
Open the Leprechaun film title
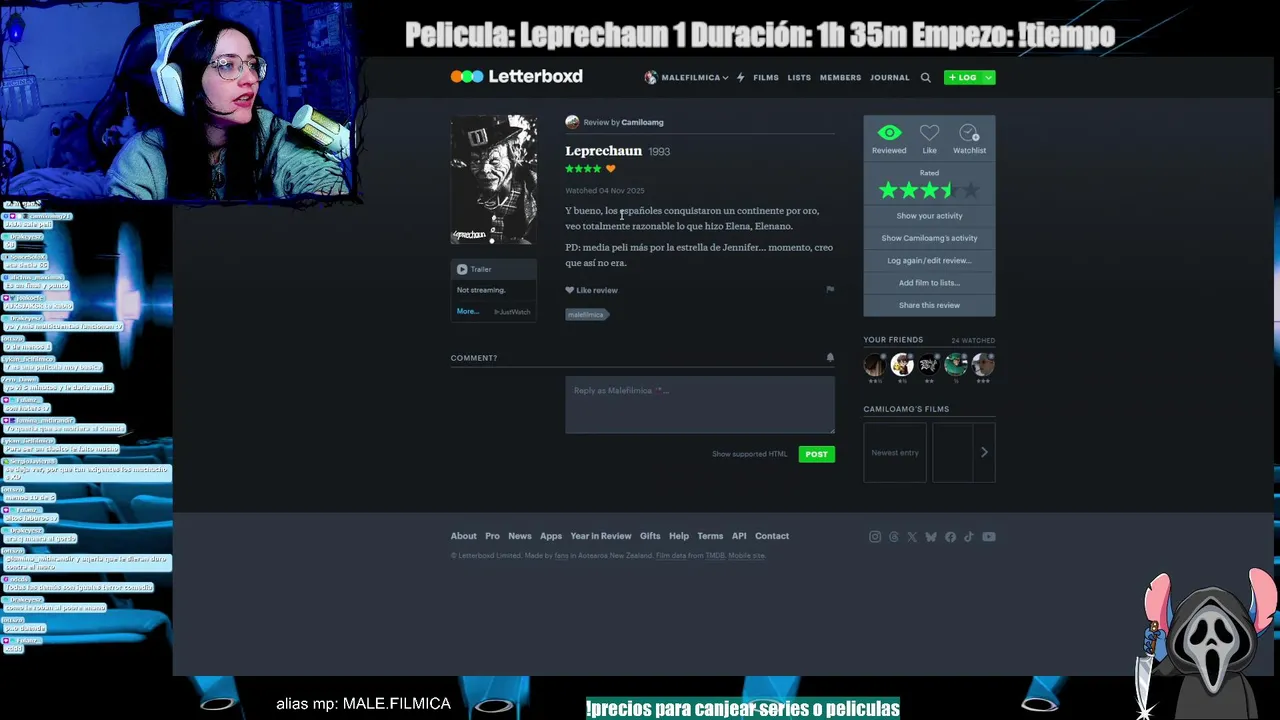(603, 151)
